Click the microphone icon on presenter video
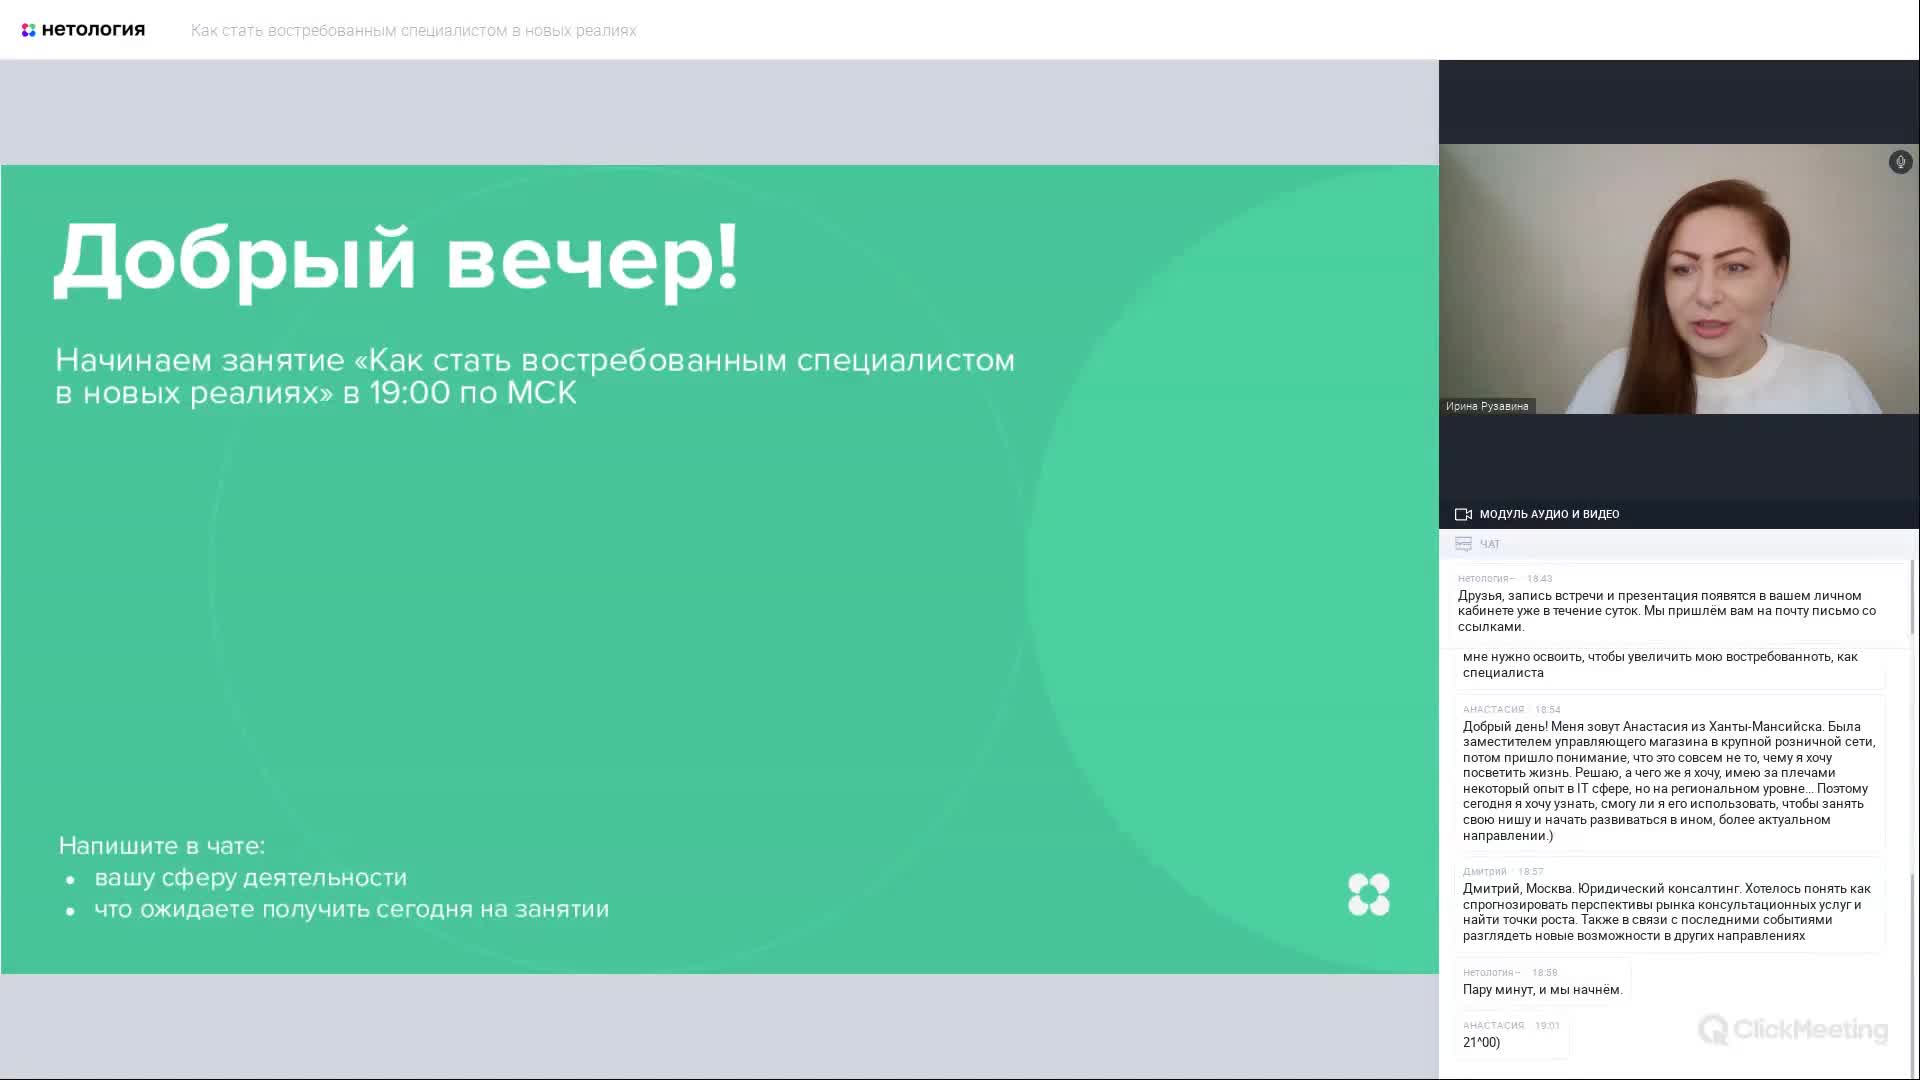1920x1080 pixels. coord(1900,162)
